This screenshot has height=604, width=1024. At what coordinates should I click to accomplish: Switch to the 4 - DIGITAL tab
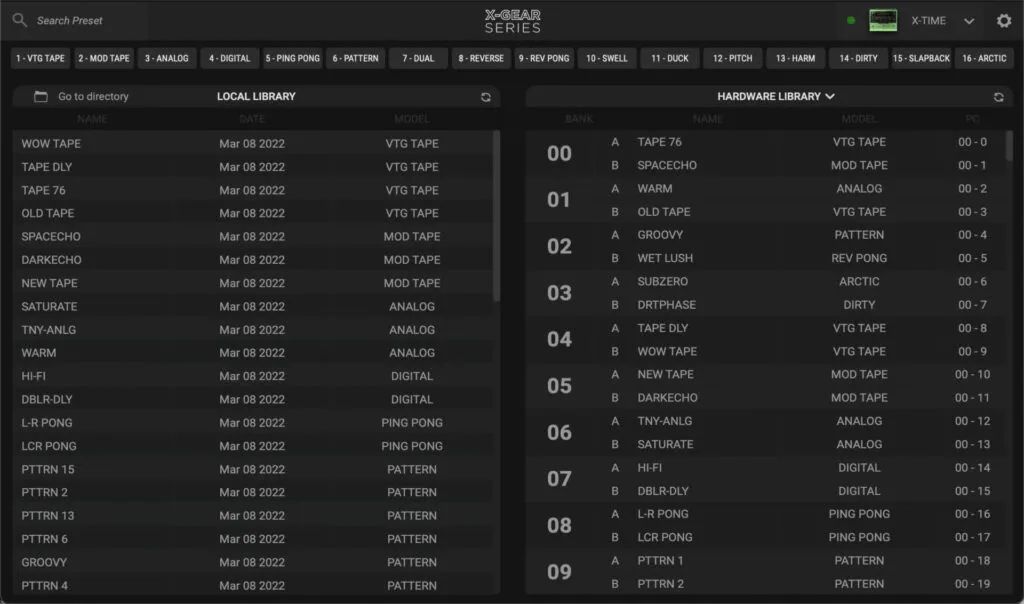[x=229, y=59]
